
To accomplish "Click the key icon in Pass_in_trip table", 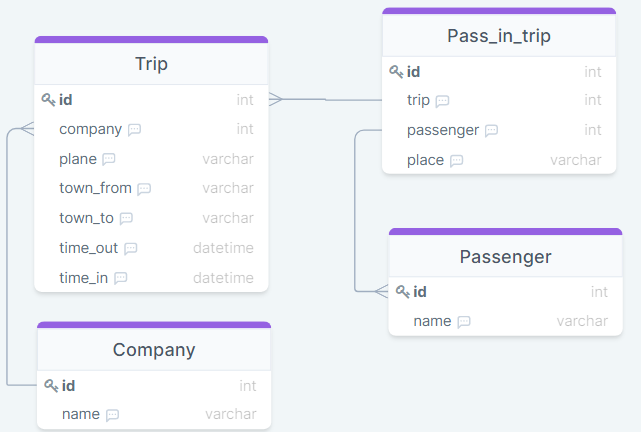I will pyautogui.click(x=396, y=72).
